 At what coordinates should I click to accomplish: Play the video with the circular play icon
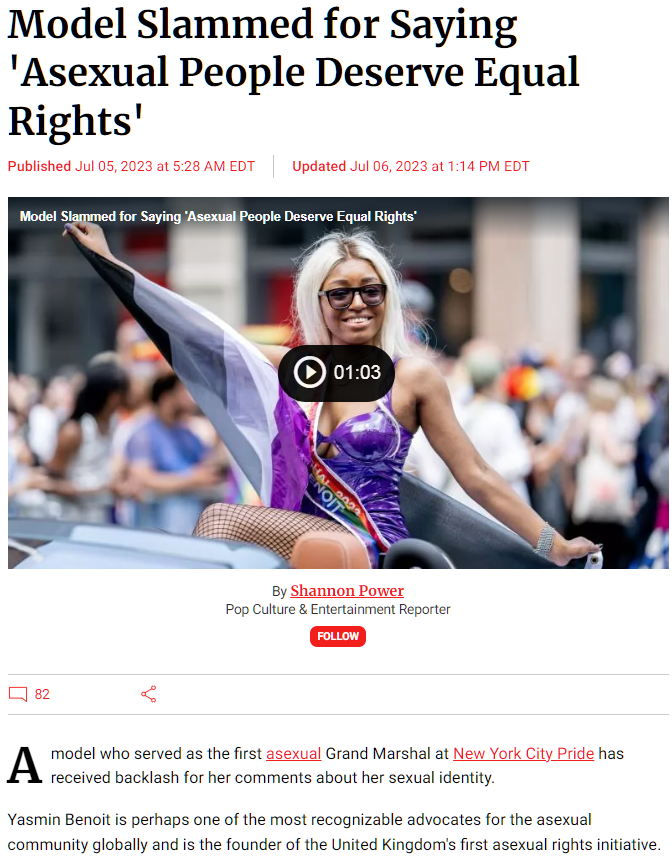309,372
